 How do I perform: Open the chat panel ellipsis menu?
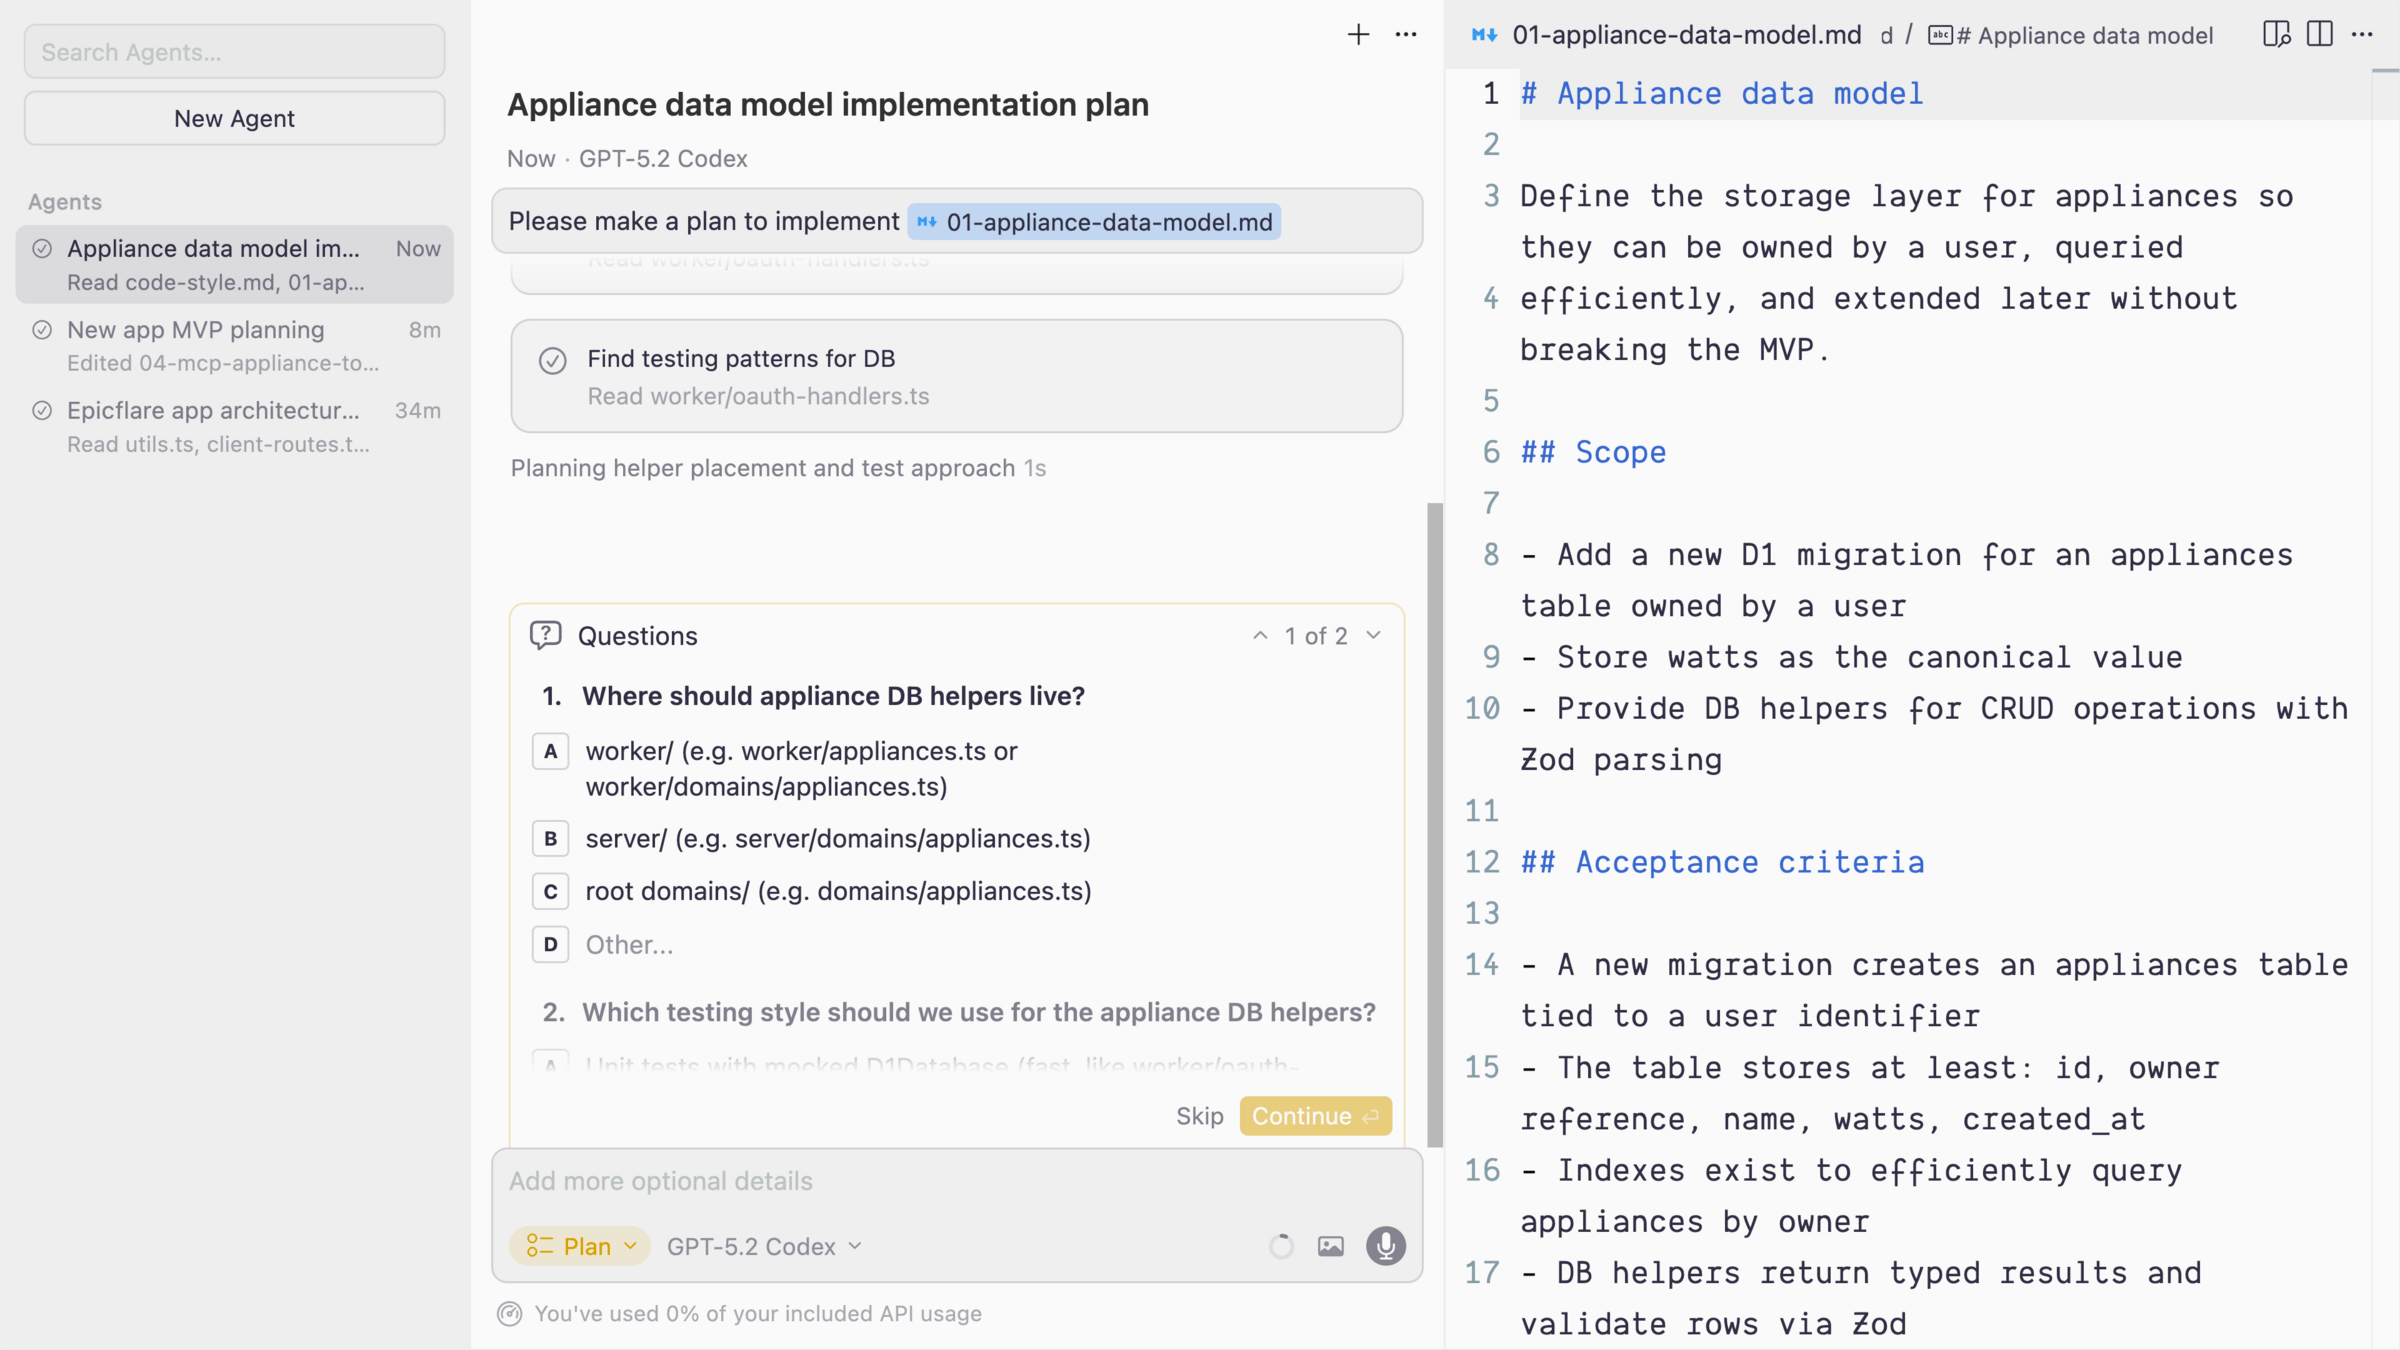point(1406,35)
